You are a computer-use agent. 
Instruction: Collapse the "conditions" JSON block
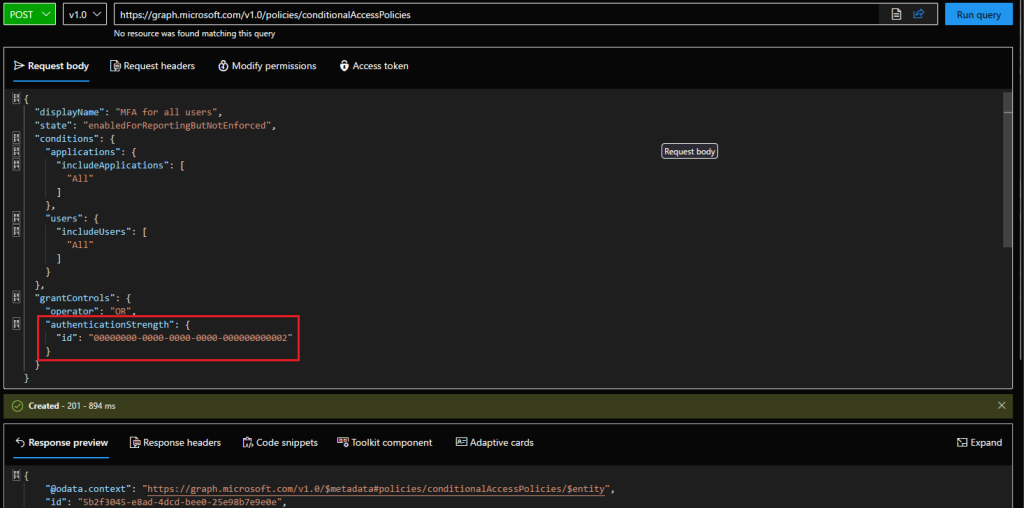(x=16, y=138)
